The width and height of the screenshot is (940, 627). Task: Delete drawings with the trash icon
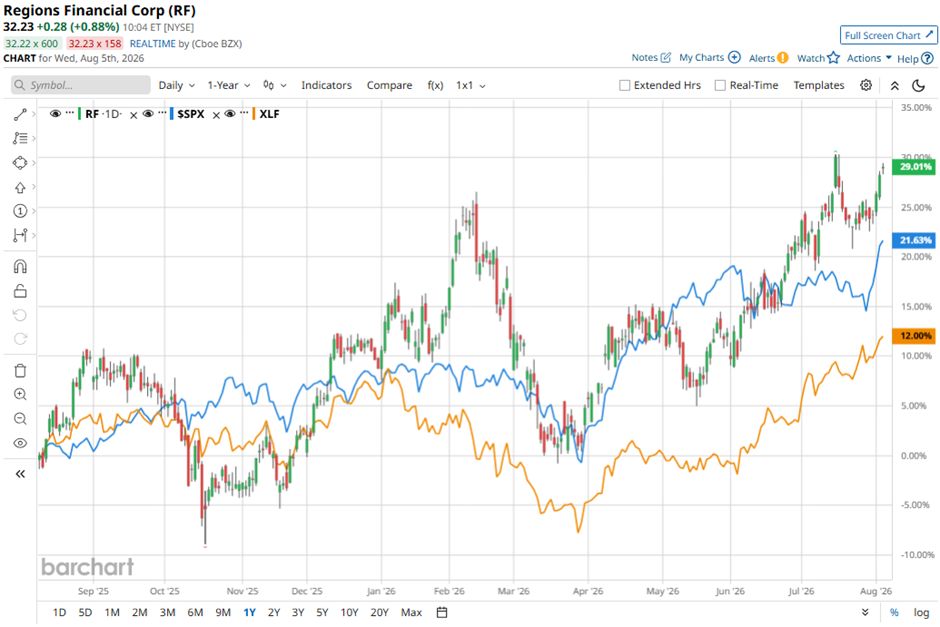20,370
